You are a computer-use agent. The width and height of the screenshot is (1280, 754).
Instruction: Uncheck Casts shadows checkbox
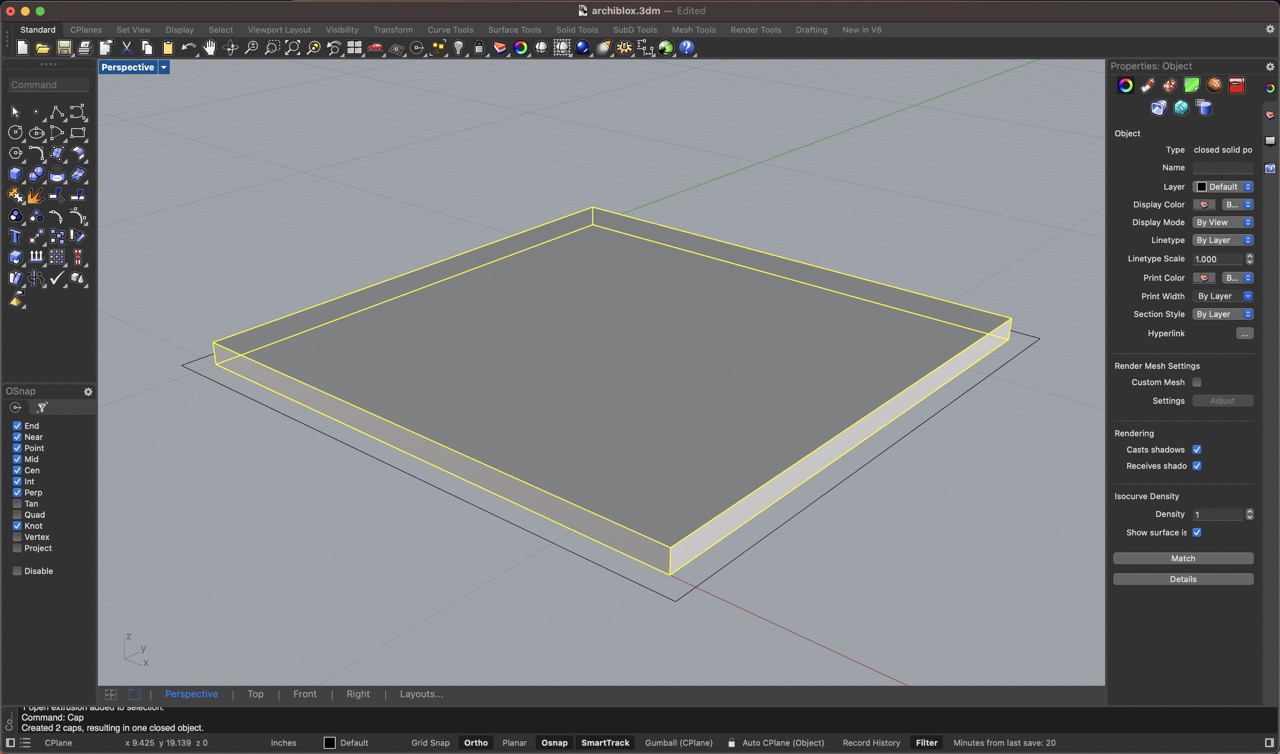pyautogui.click(x=1197, y=450)
